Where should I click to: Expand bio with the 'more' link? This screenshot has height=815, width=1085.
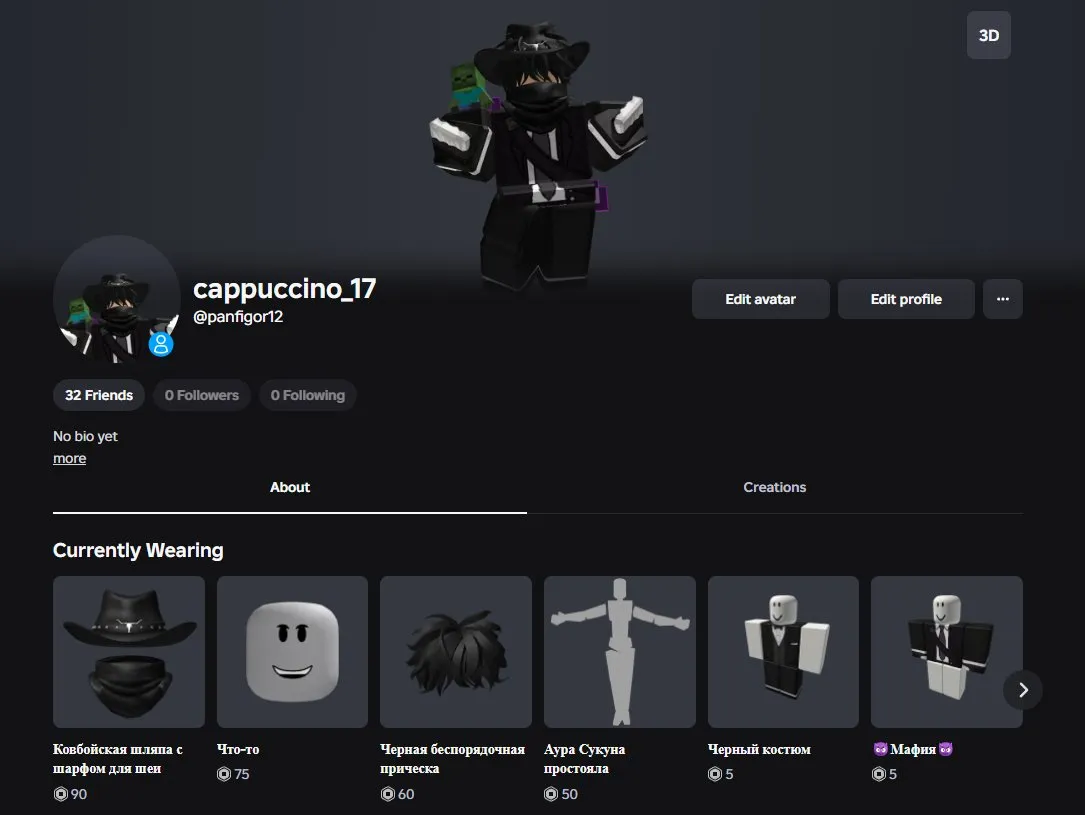(70, 458)
